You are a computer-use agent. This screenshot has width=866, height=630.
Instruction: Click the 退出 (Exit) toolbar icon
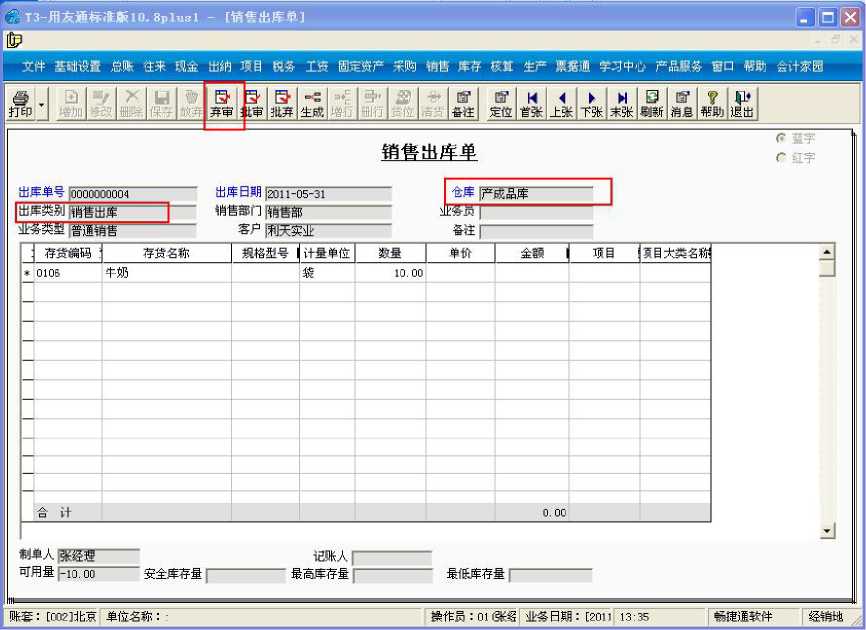(x=742, y=104)
